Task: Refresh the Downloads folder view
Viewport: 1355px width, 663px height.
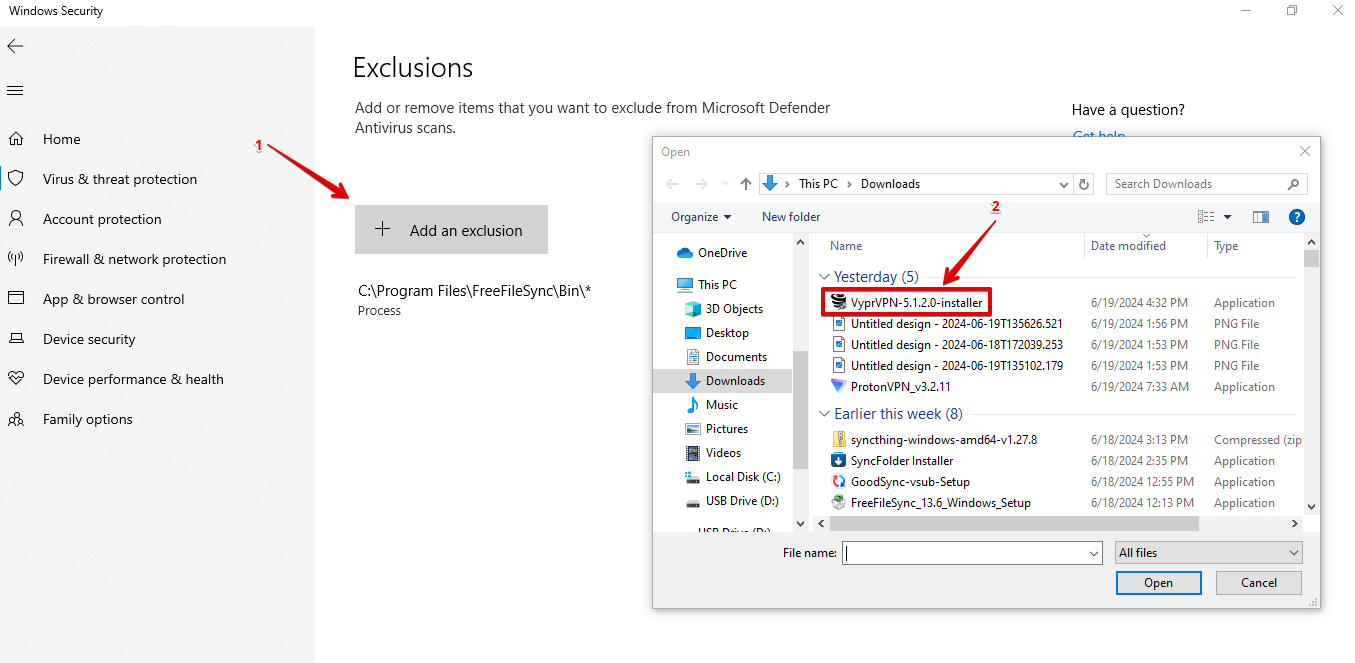Action: click(1085, 184)
